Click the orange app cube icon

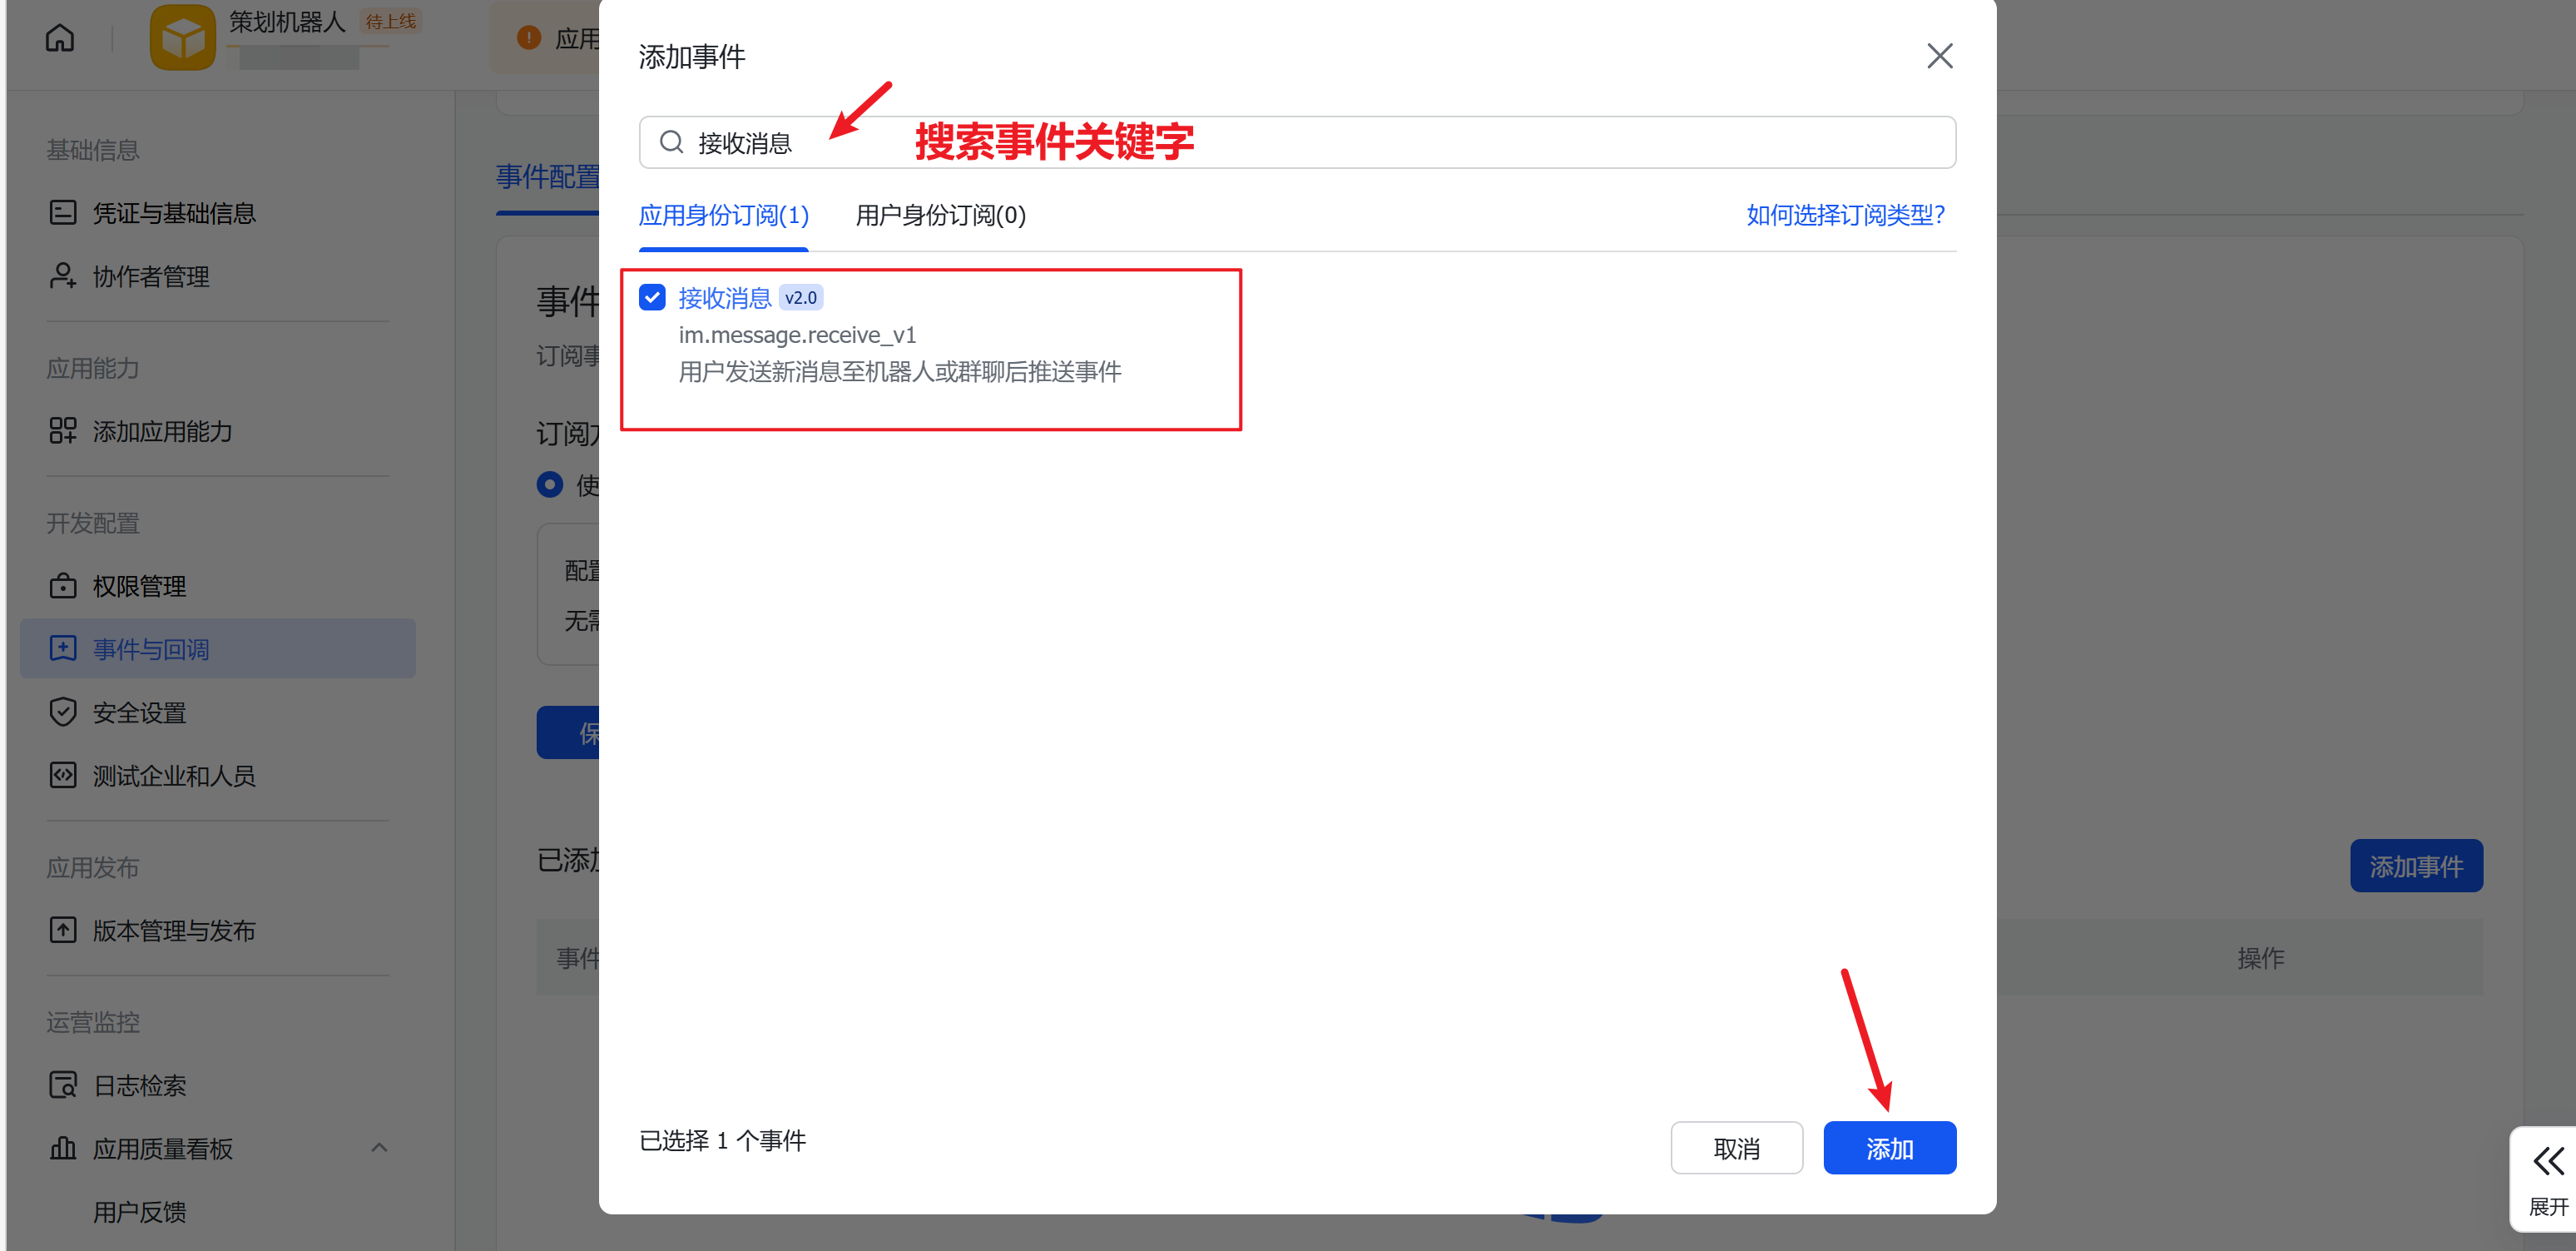pos(182,38)
